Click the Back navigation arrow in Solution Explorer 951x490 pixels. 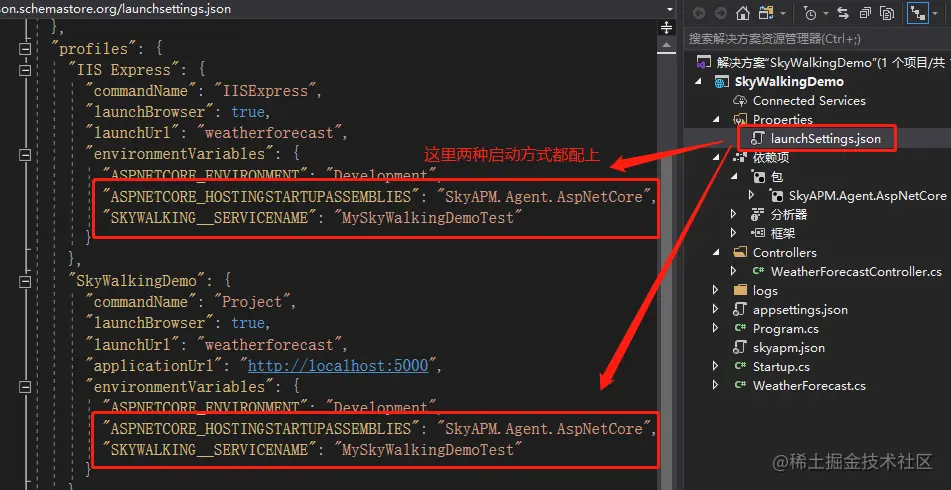coord(699,13)
